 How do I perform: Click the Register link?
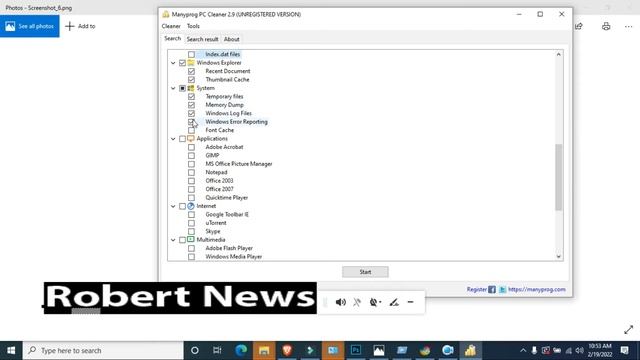coord(476,289)
